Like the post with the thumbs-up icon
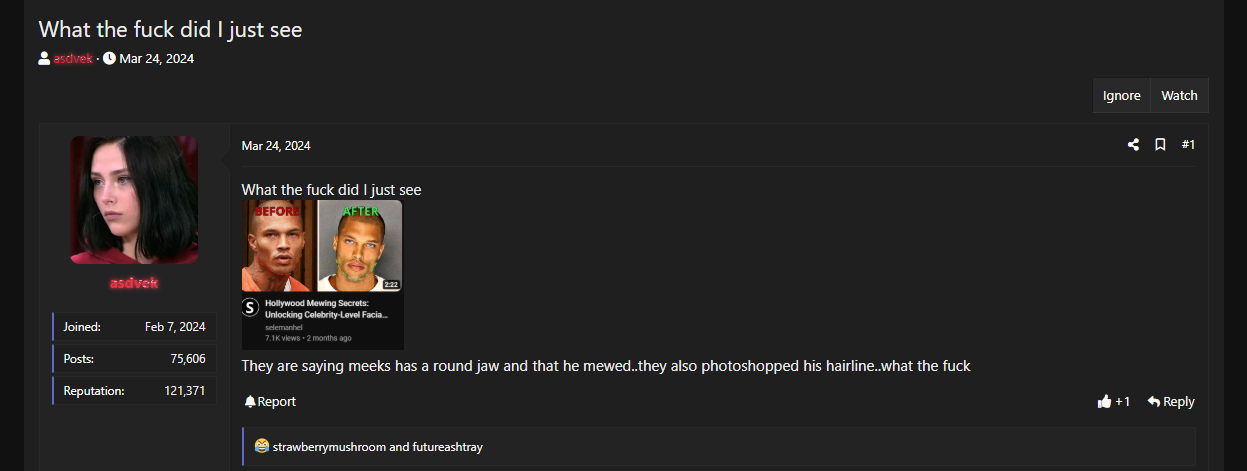The height and width of the screenshot is (471, 1247). [1104, 402]
